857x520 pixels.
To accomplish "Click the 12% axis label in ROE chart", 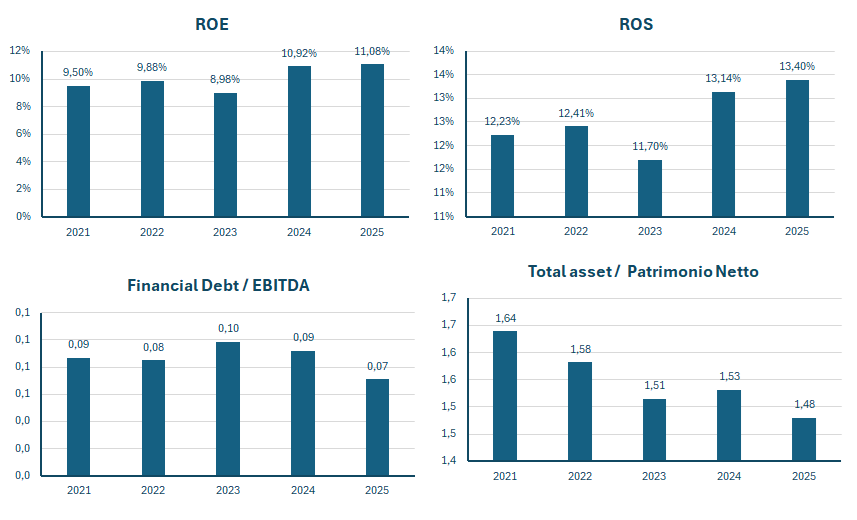I will click(x=20, y=50).
